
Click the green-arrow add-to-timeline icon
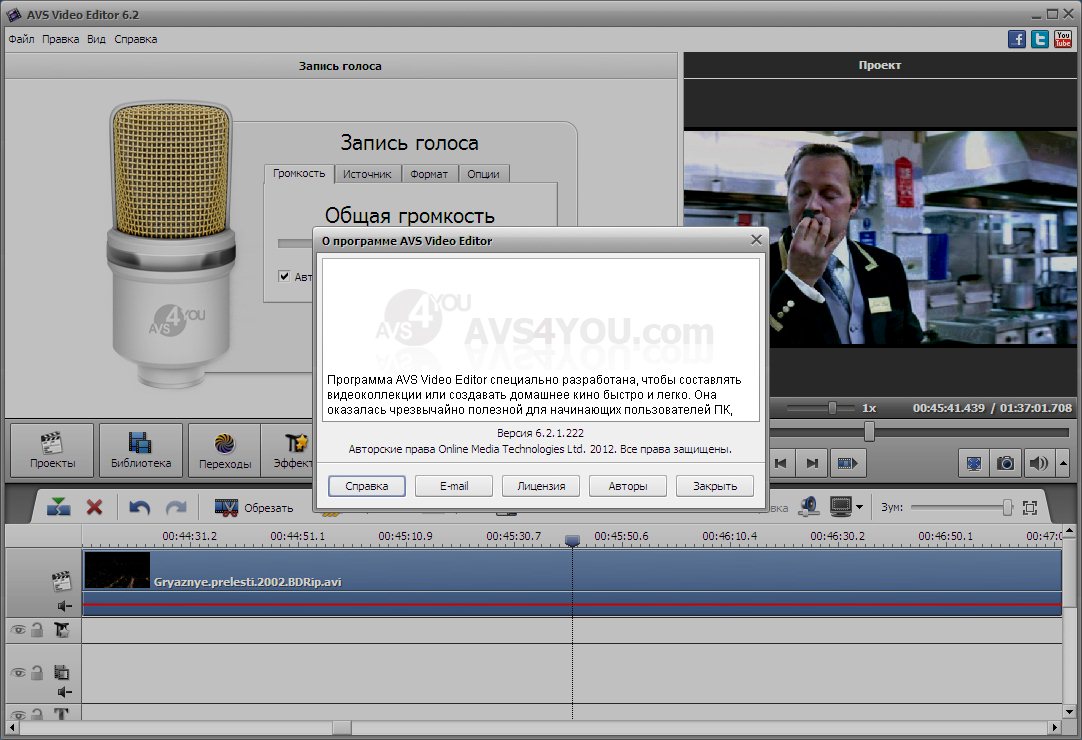click(59, 507)
